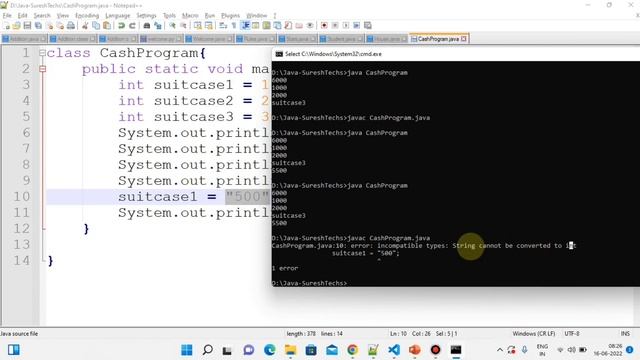Viewport: 640px width, 360px height.
Task: Open Find with the binoculars icon
Action: pos(147,25)
